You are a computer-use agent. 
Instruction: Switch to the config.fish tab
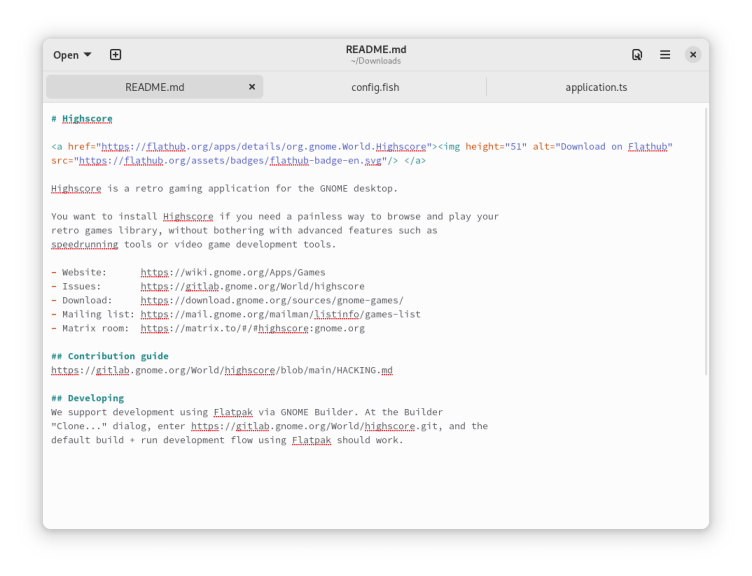[375, 87]
